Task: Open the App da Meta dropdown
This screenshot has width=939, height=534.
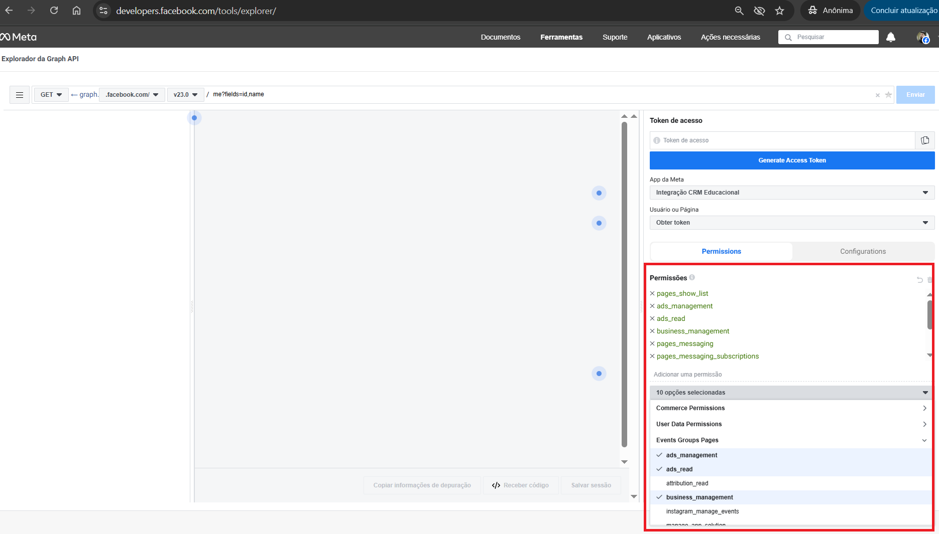Action: pyautogui.click(x=792, y=193)
